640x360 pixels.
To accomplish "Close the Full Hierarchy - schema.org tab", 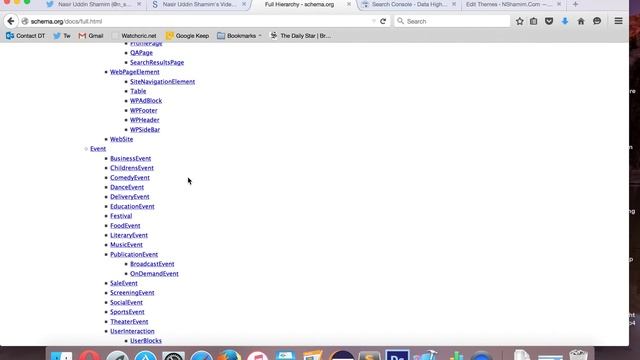I will coord(349,4).
